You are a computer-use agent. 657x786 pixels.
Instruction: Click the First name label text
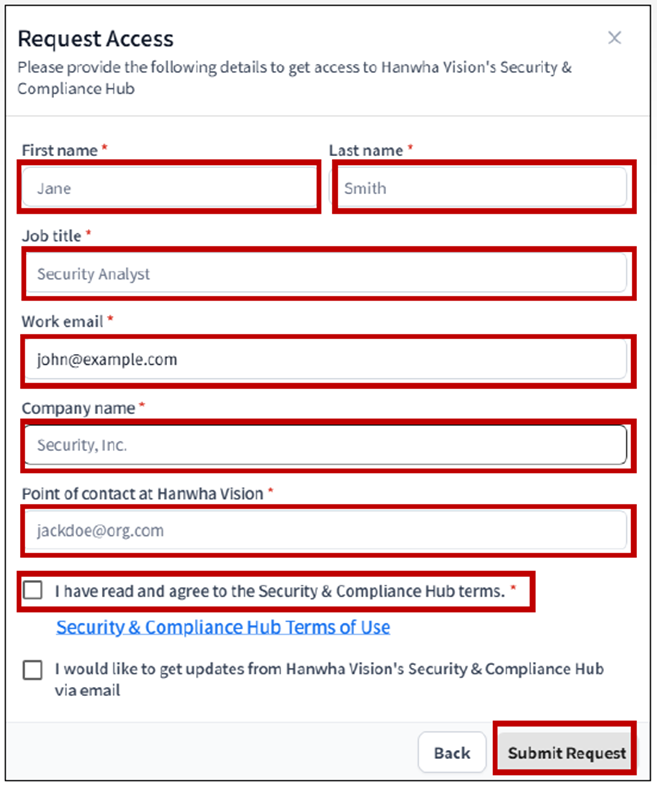coord(60,150)
